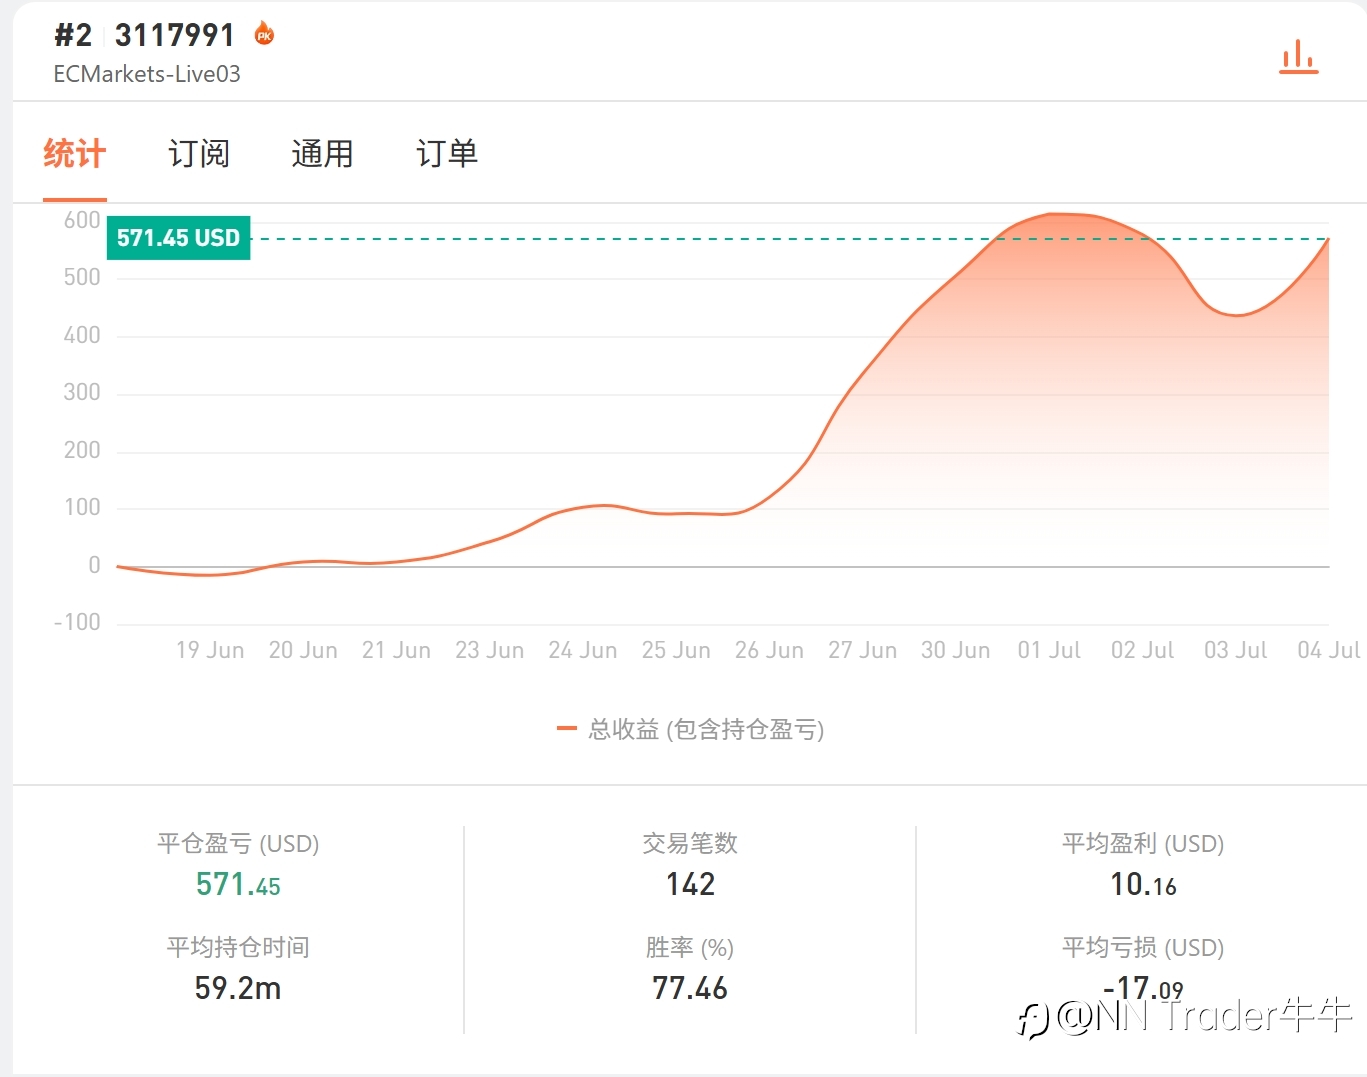Click the 03 Jul axis label

(x=1235, y=650)
